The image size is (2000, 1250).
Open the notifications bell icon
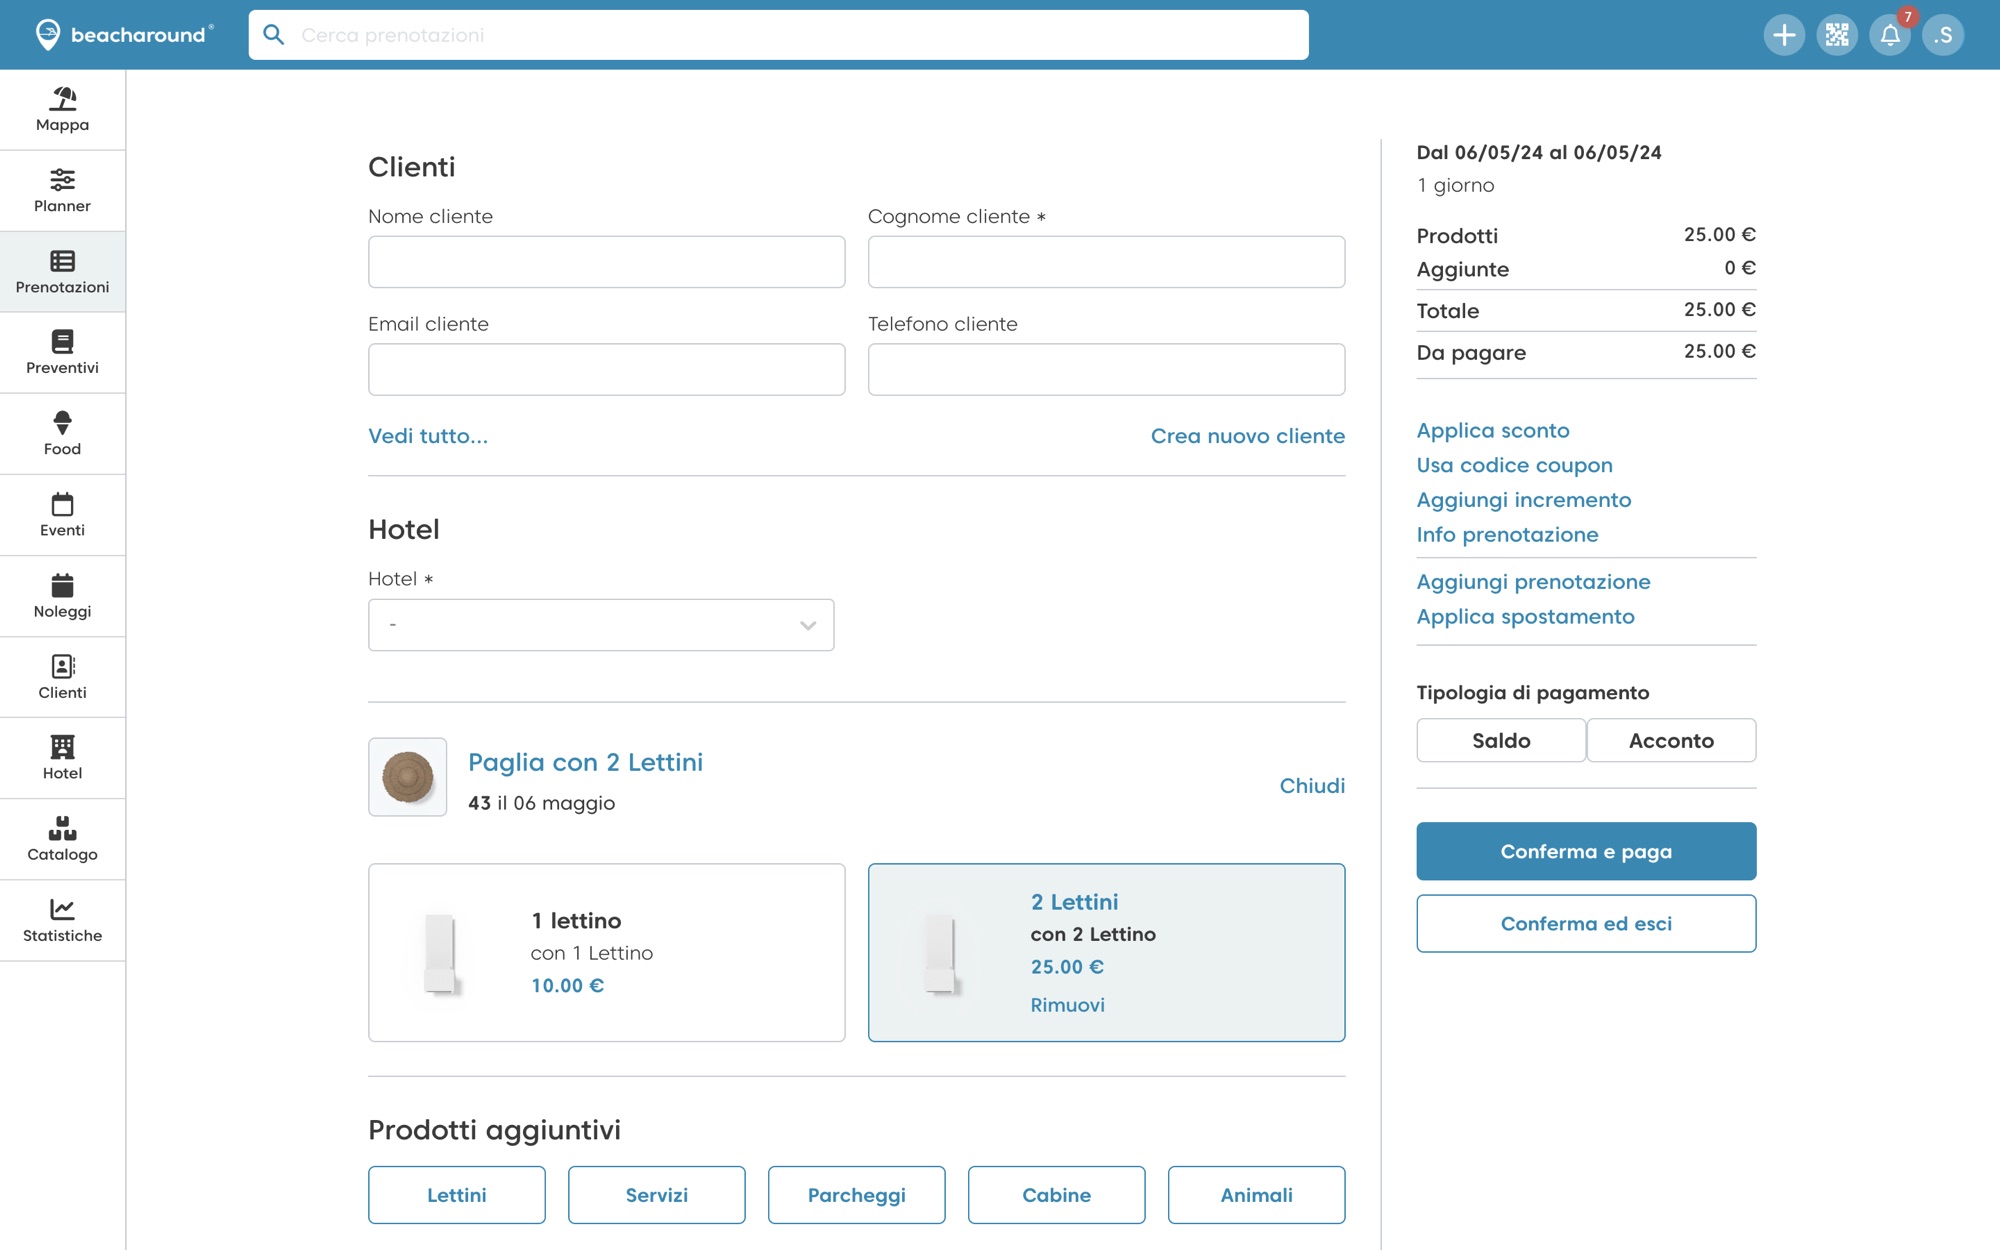[x=1890, y=35]
